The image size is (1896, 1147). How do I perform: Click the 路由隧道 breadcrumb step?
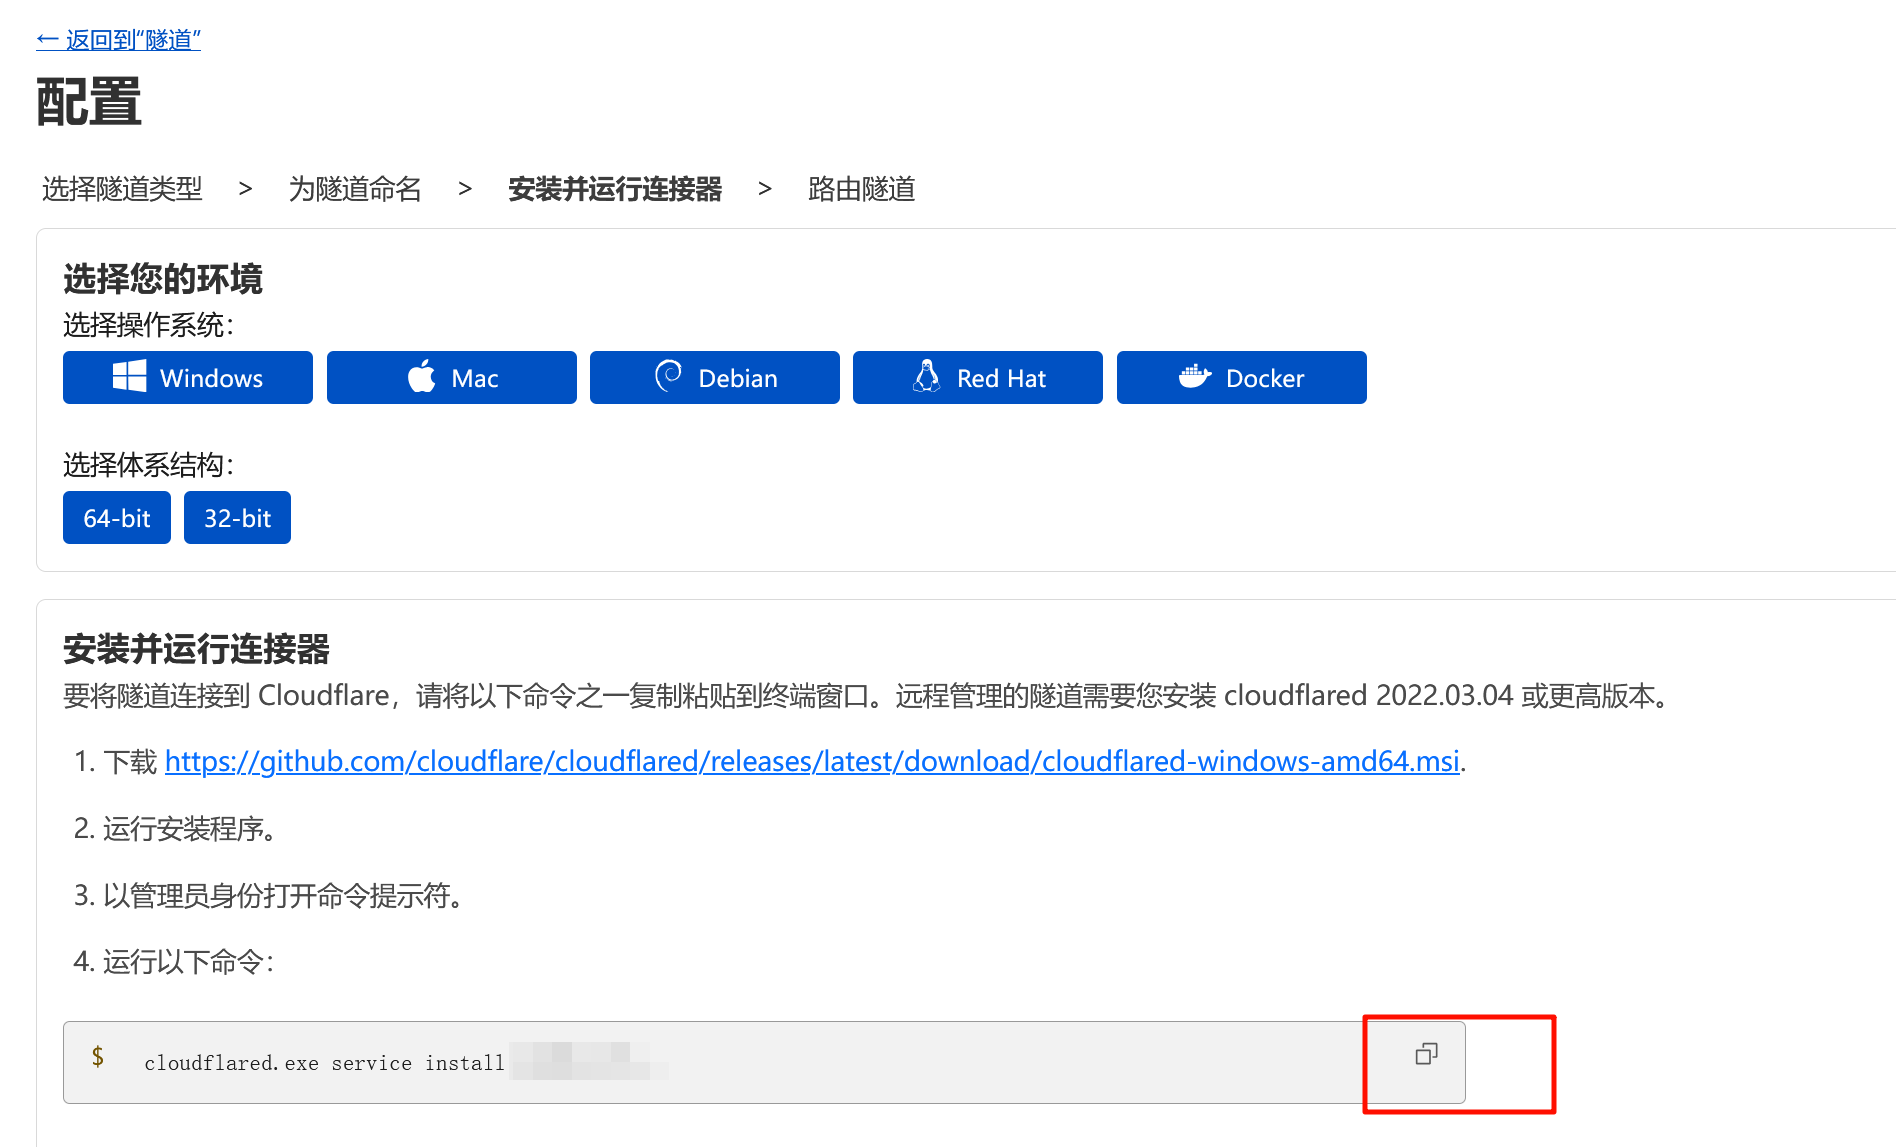click(x=862, y=189)
